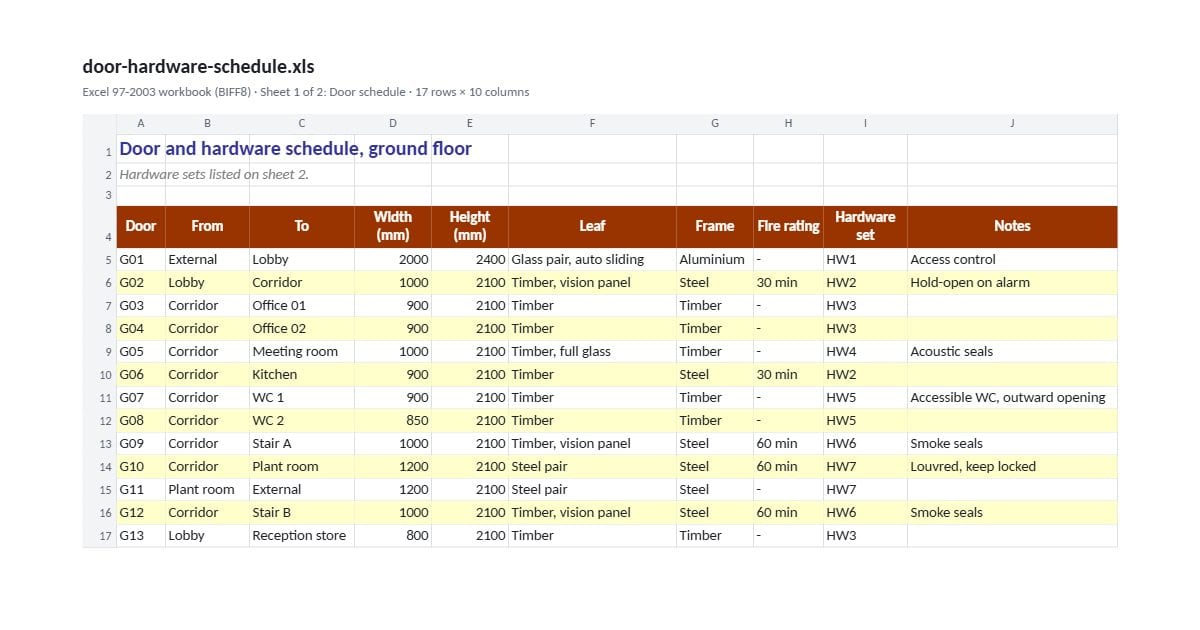
Task: Click the 'Access control' note
Action: click(x=1012, y=260)
